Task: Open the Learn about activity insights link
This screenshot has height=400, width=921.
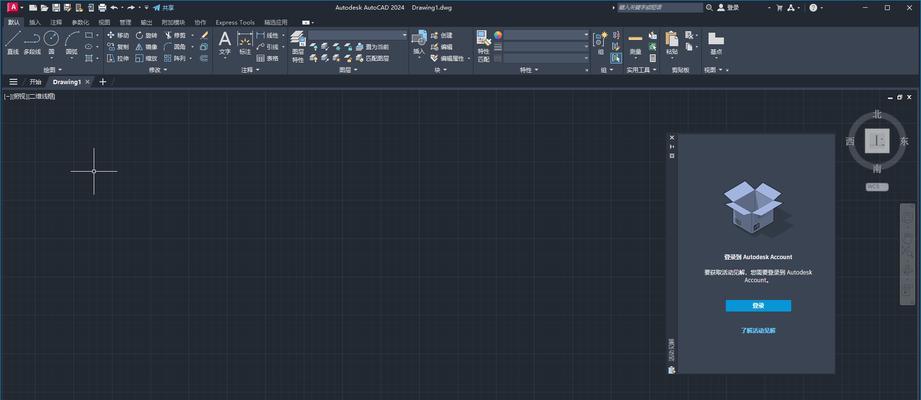Action: click(758, 331)
